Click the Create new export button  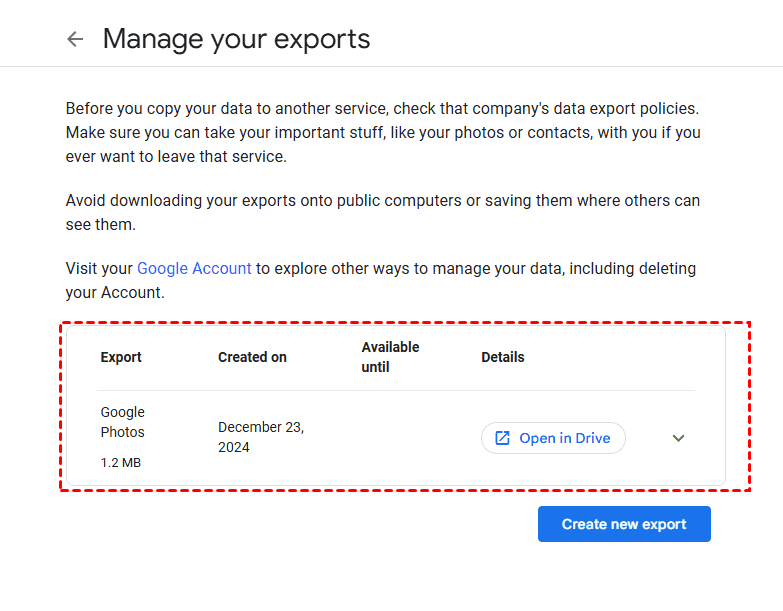623,524
